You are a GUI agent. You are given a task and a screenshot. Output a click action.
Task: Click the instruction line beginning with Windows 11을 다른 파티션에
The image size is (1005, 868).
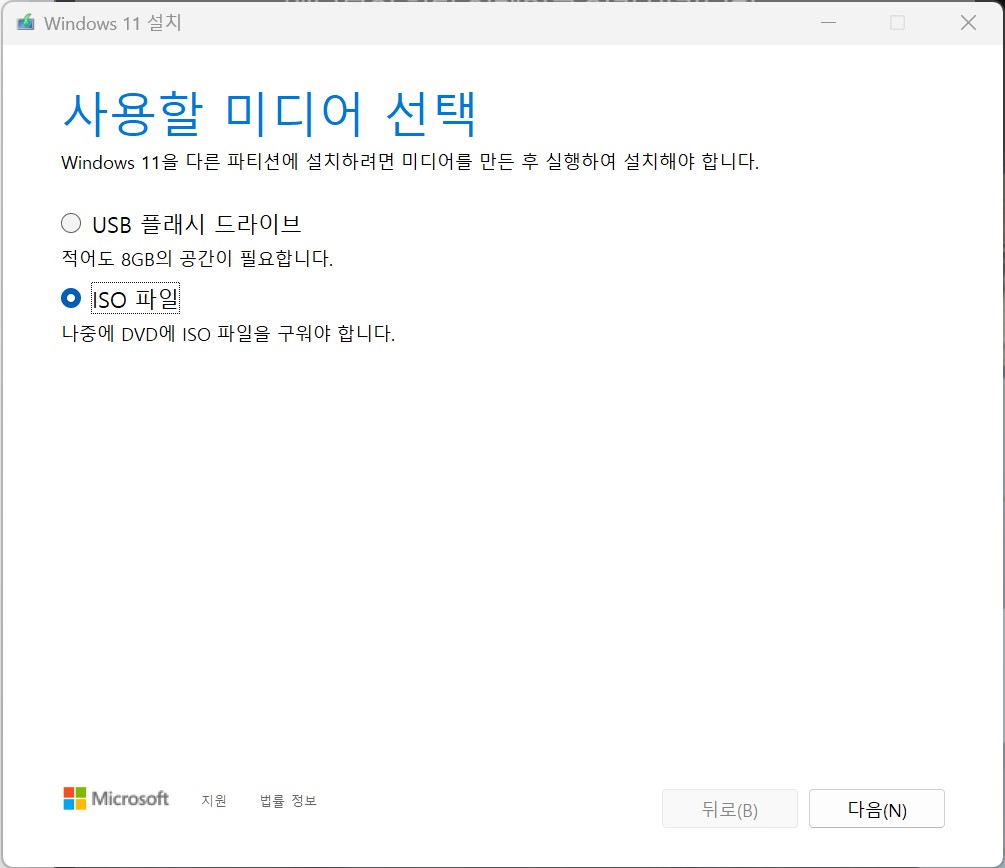tap(410, 162)
